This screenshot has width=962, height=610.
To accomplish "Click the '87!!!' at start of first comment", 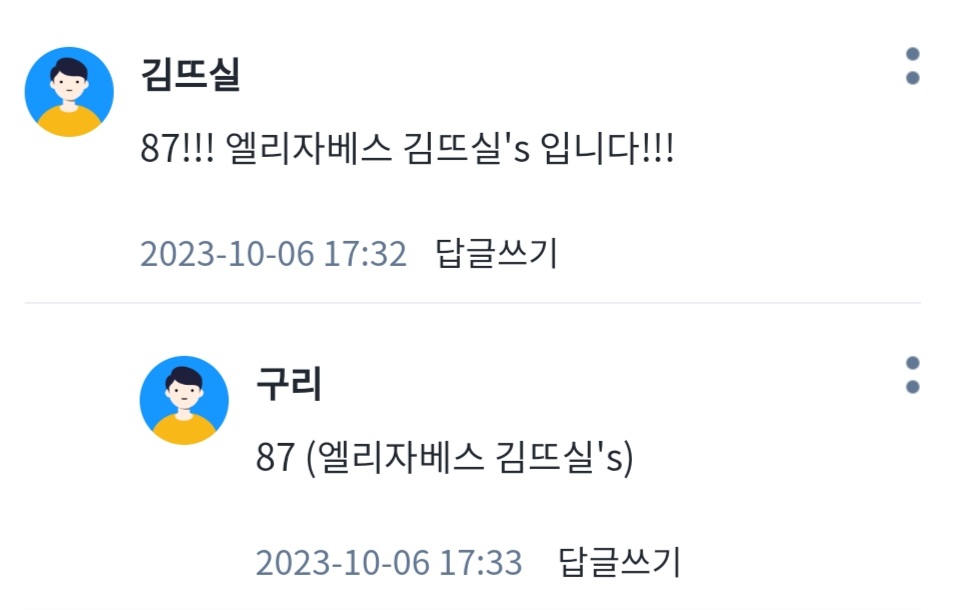I will (177, 149).
